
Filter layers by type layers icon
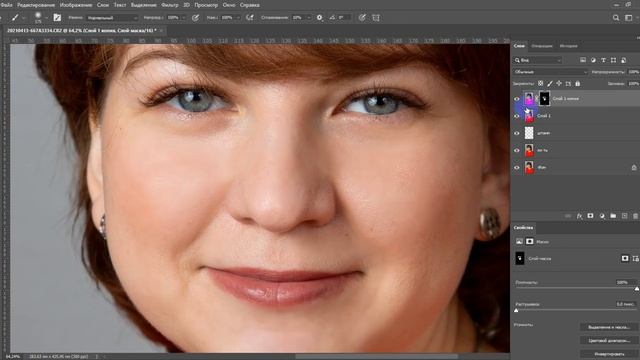point(603,60)
